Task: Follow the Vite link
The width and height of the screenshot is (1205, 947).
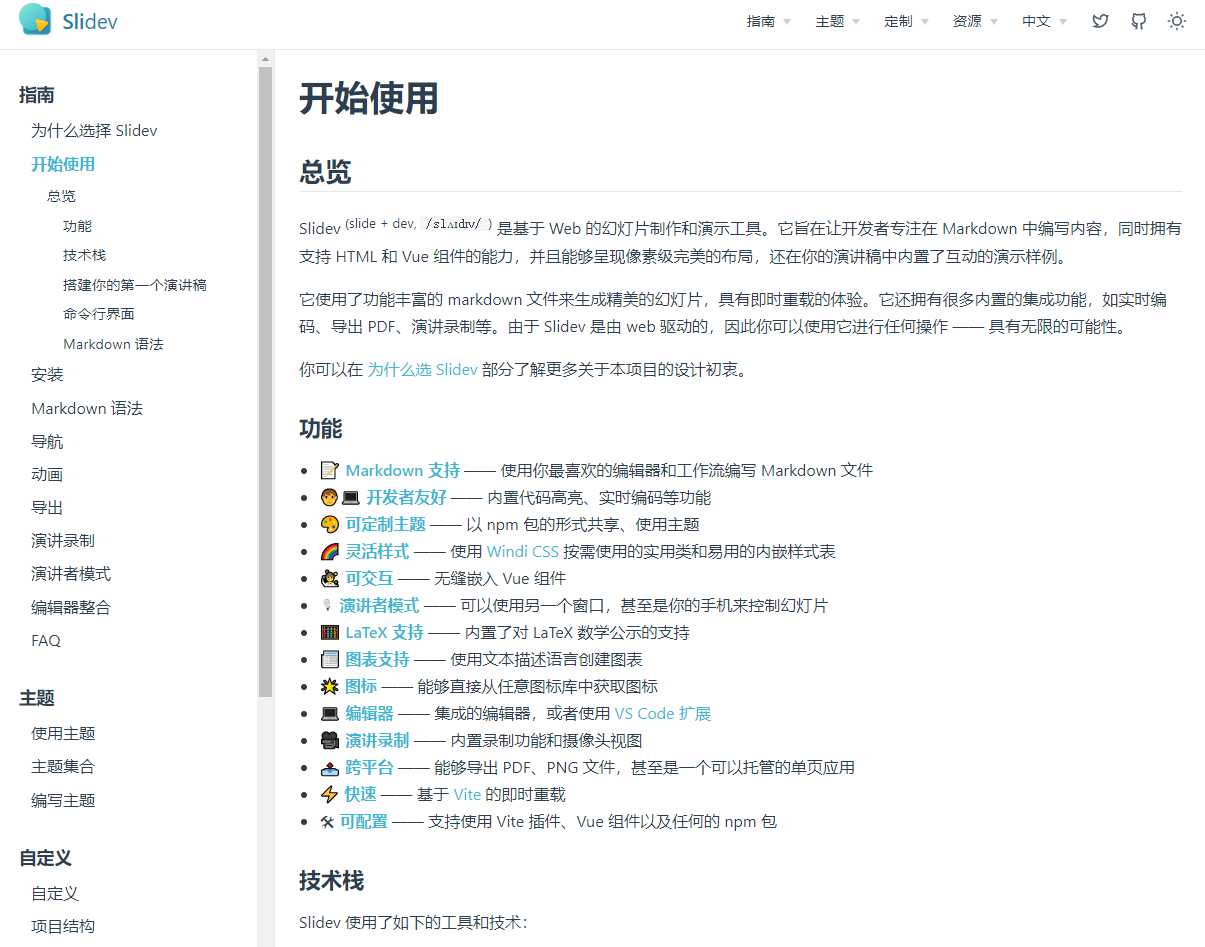Action: pos(467,794)
